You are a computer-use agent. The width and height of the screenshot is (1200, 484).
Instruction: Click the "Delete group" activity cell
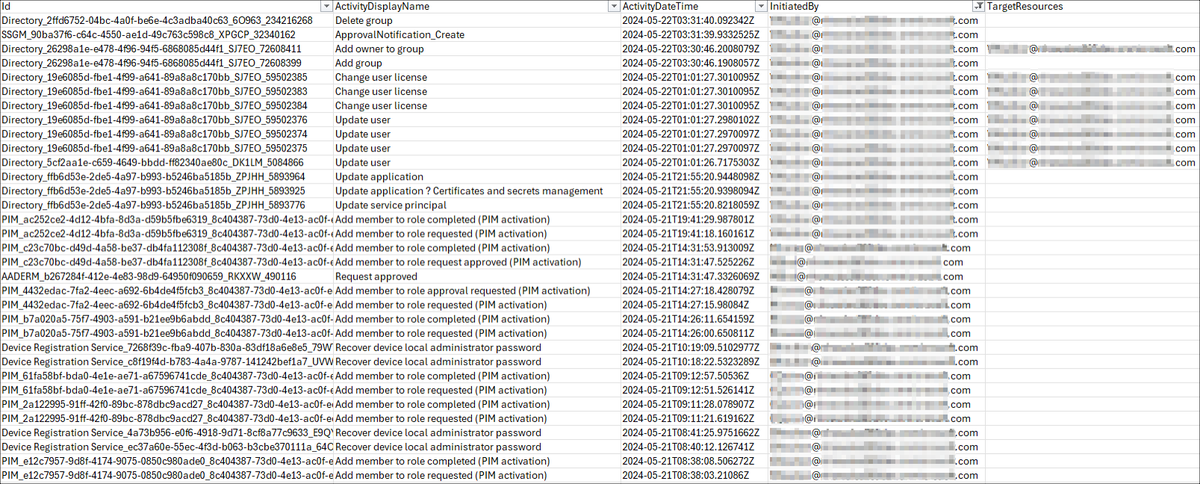coord(476,19)
